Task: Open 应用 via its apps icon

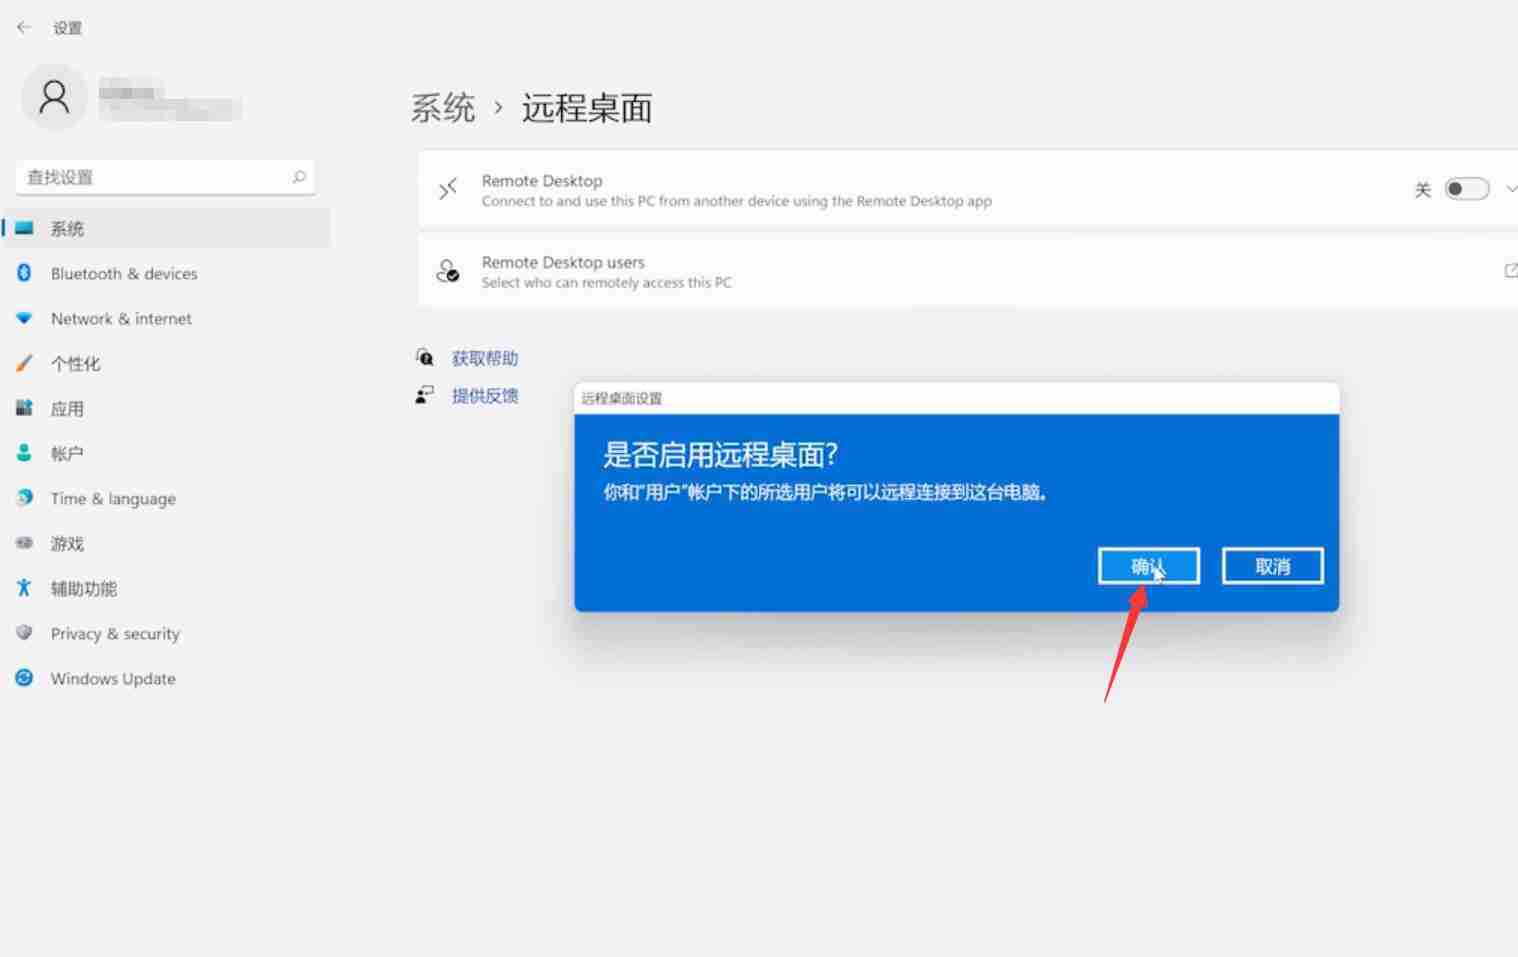Action: (24, 408)
